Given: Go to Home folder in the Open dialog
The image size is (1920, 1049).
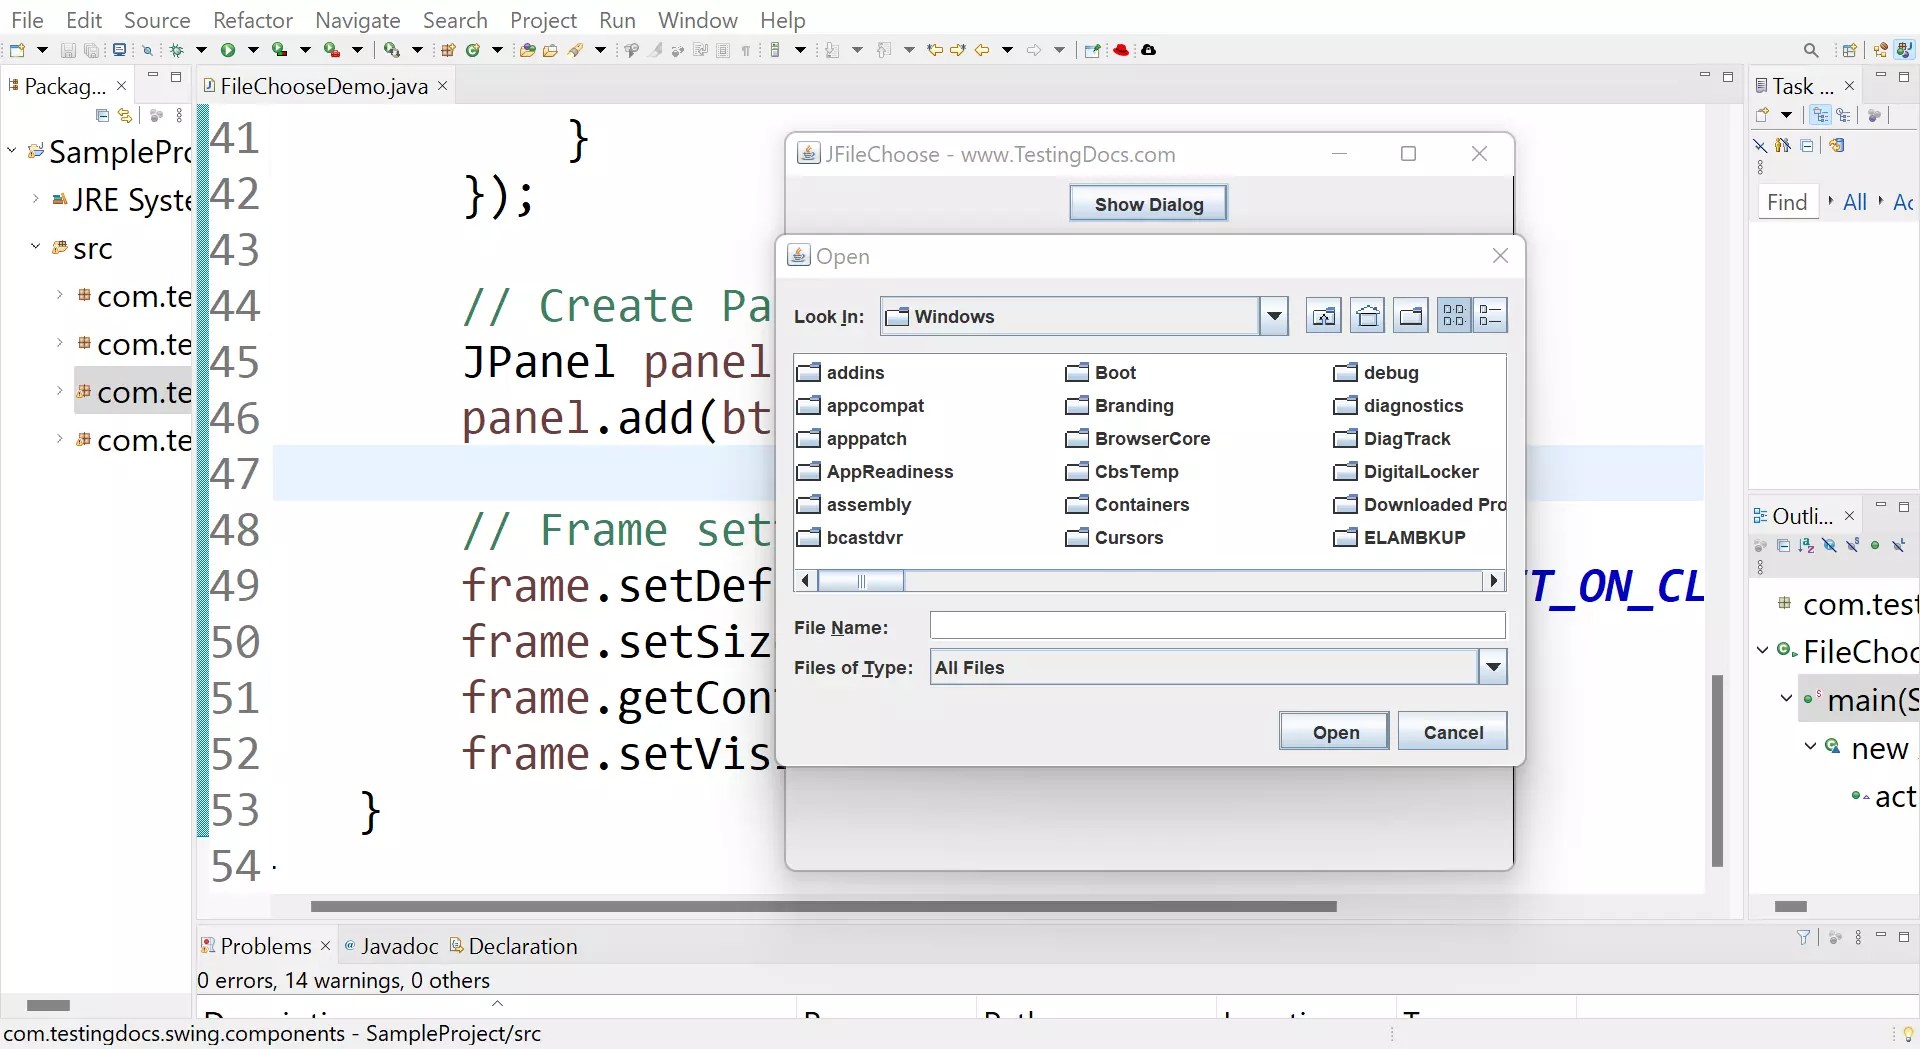Looking at the screenshot, I should [1367, 315].
